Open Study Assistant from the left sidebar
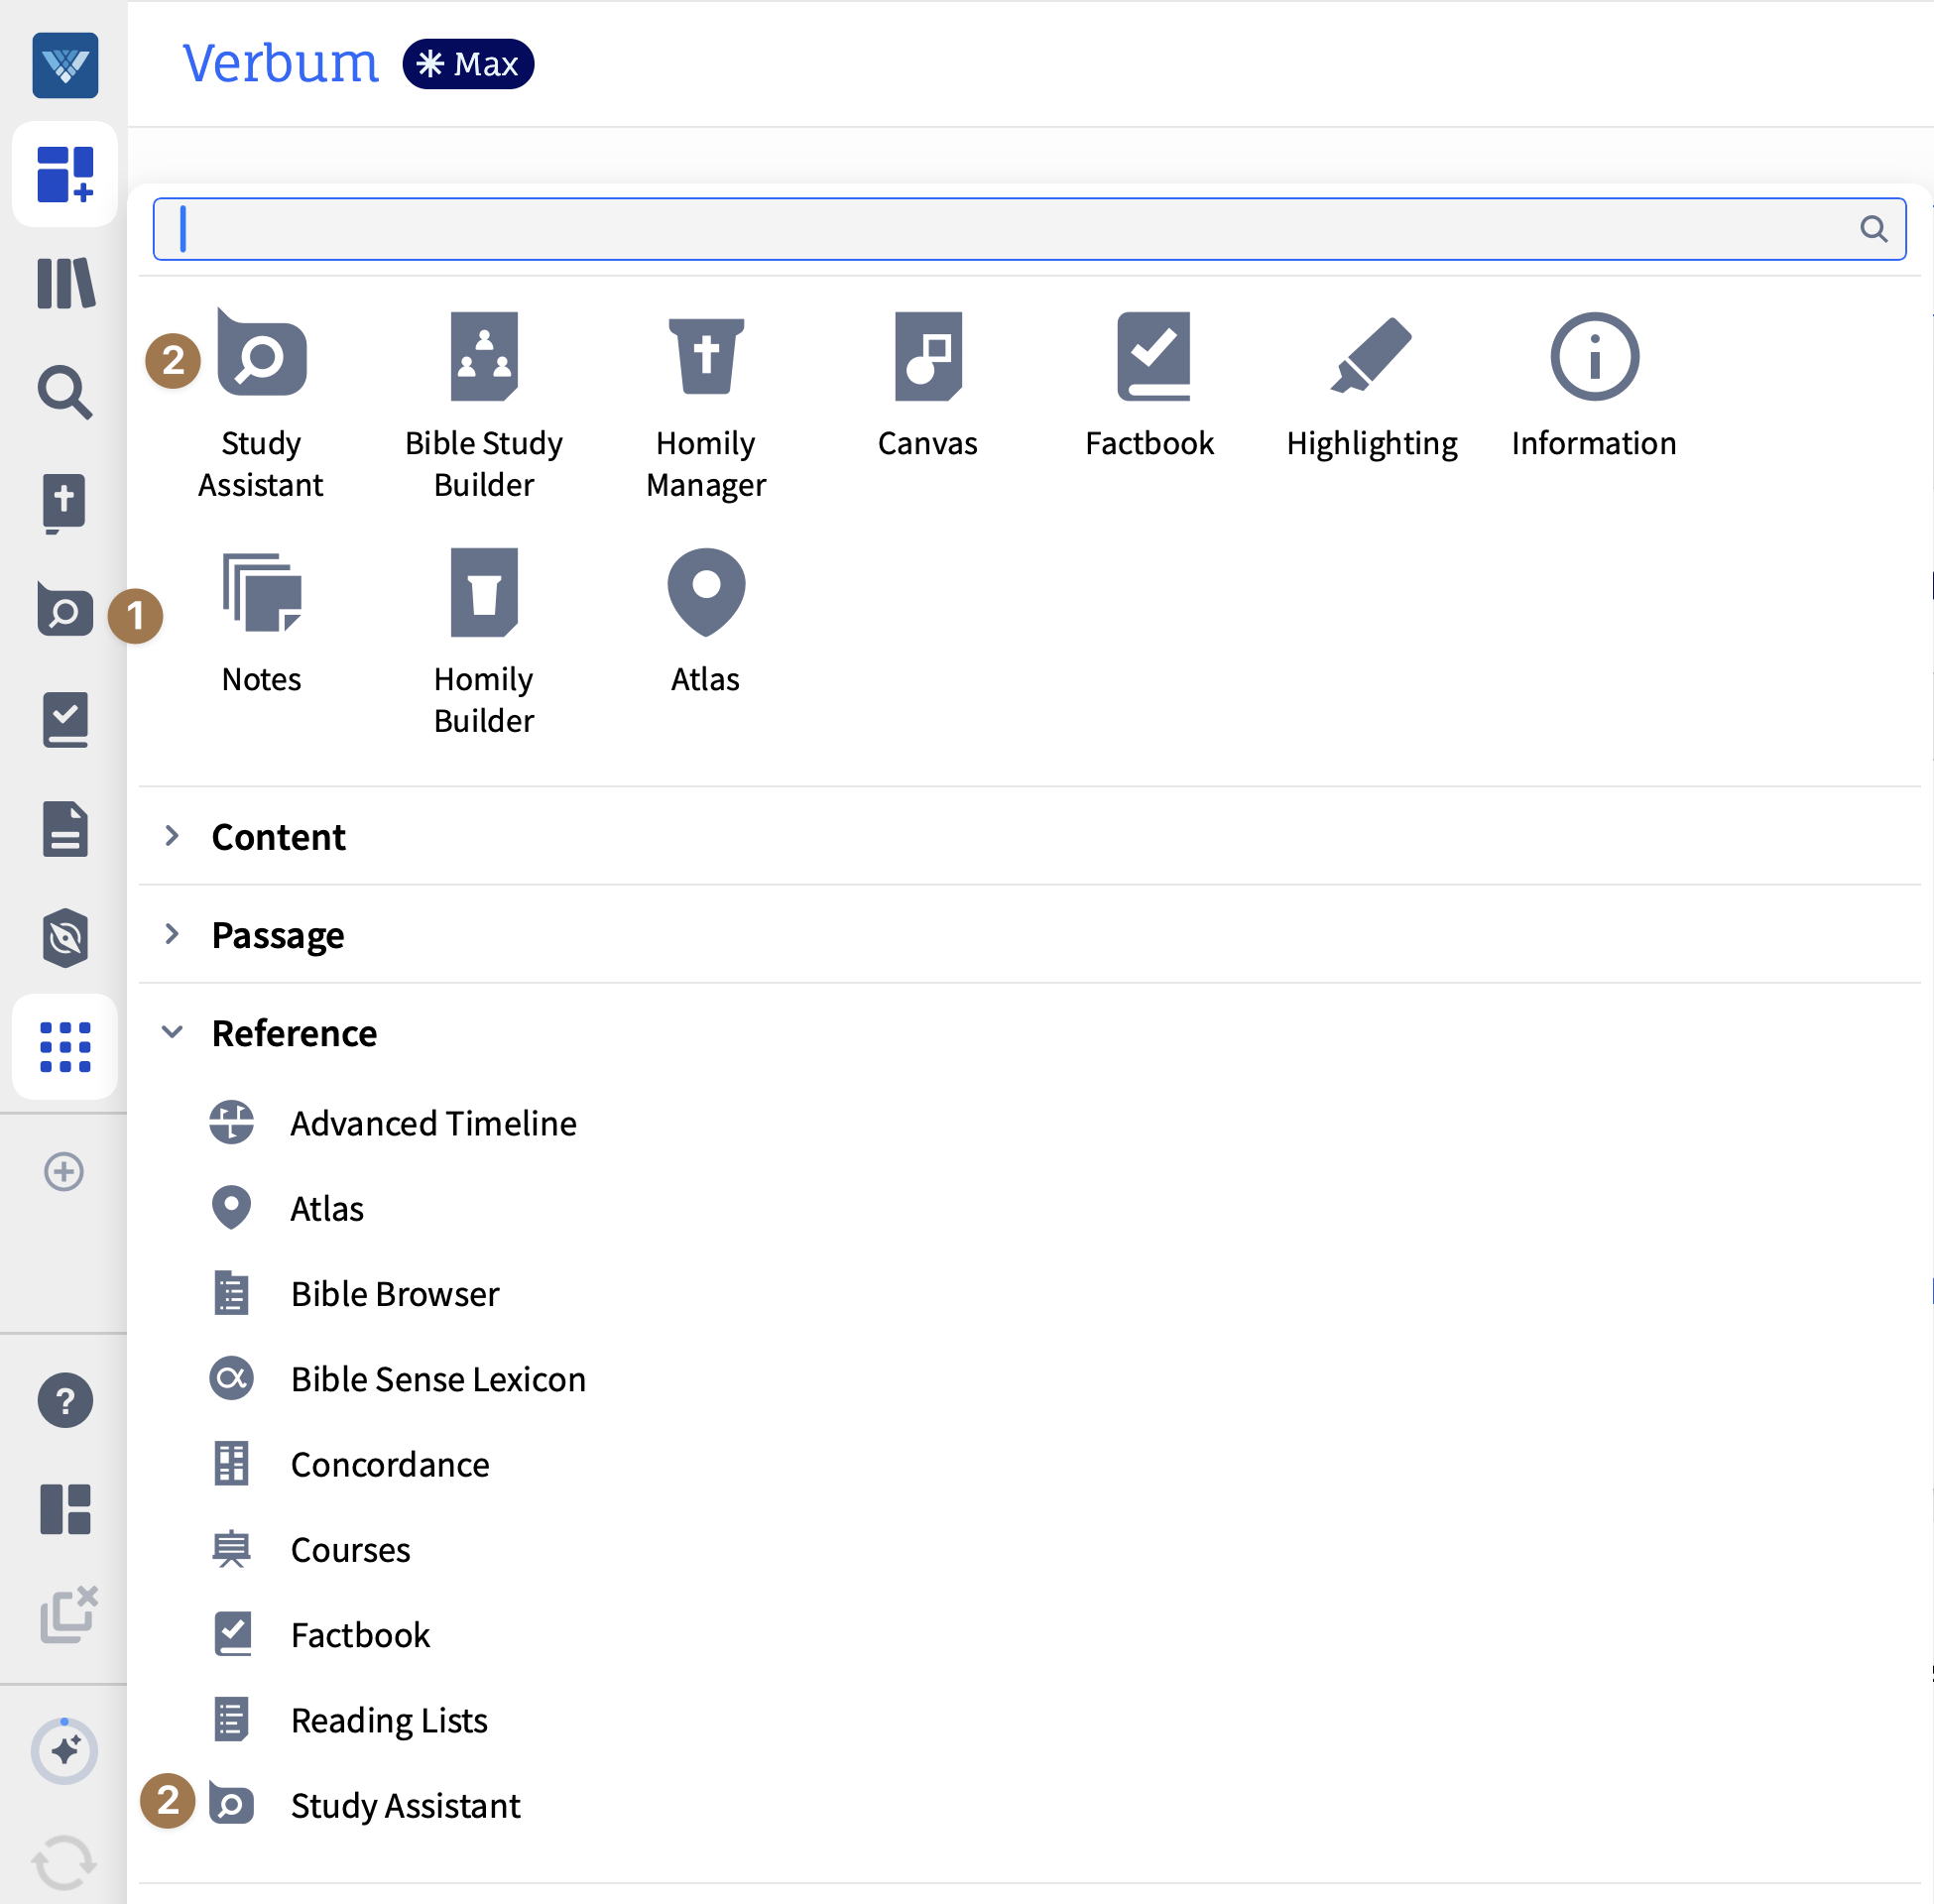The height and width of the screenshot is (1904, 1934). click(65, 611)
